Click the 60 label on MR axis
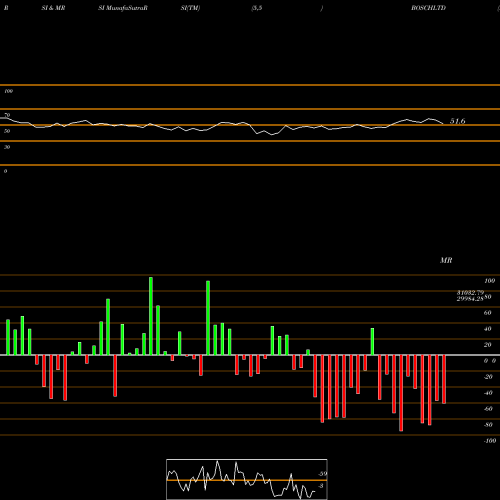500x500 pixels. (x=487, y=313)
